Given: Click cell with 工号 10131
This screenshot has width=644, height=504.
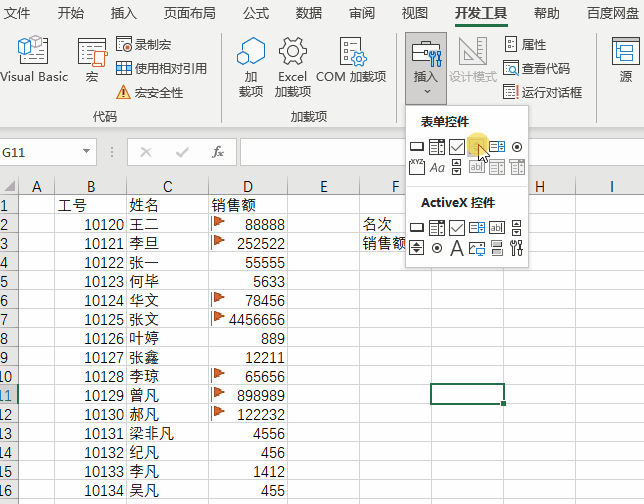Looking at the screenshot, I should [x=90, y=434].
